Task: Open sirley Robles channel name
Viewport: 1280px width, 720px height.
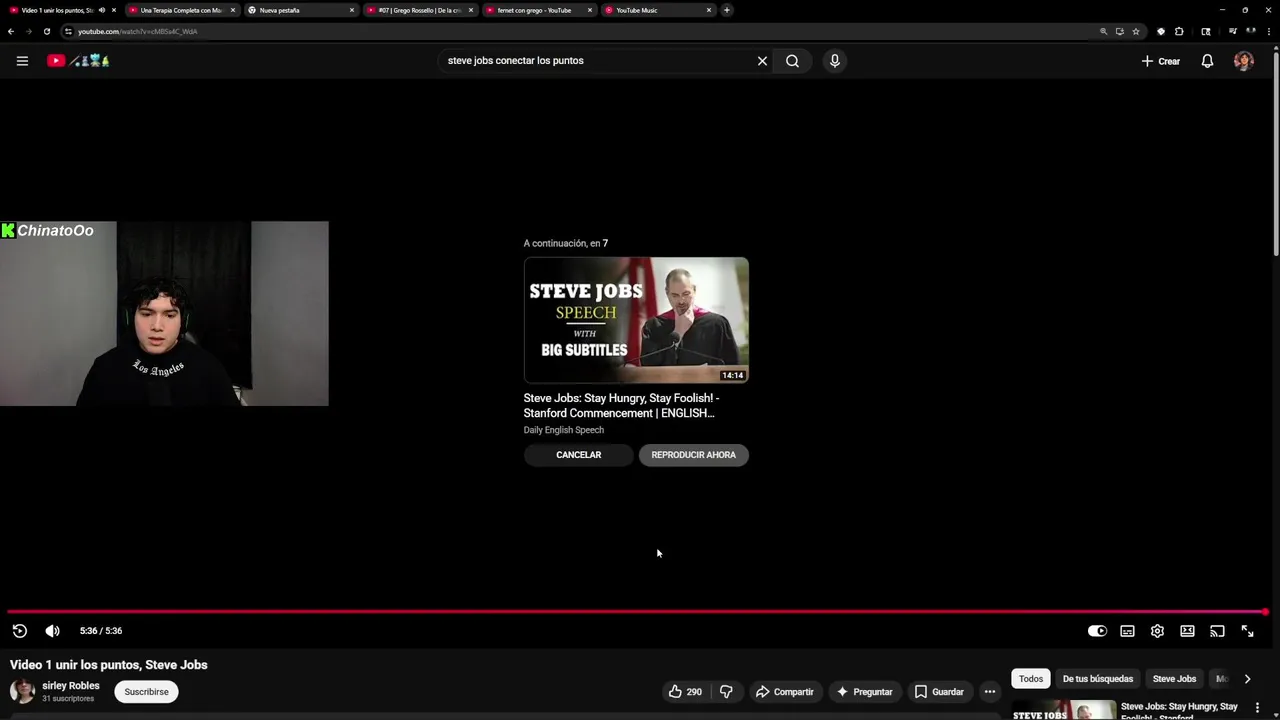Action: pos(71,686)
